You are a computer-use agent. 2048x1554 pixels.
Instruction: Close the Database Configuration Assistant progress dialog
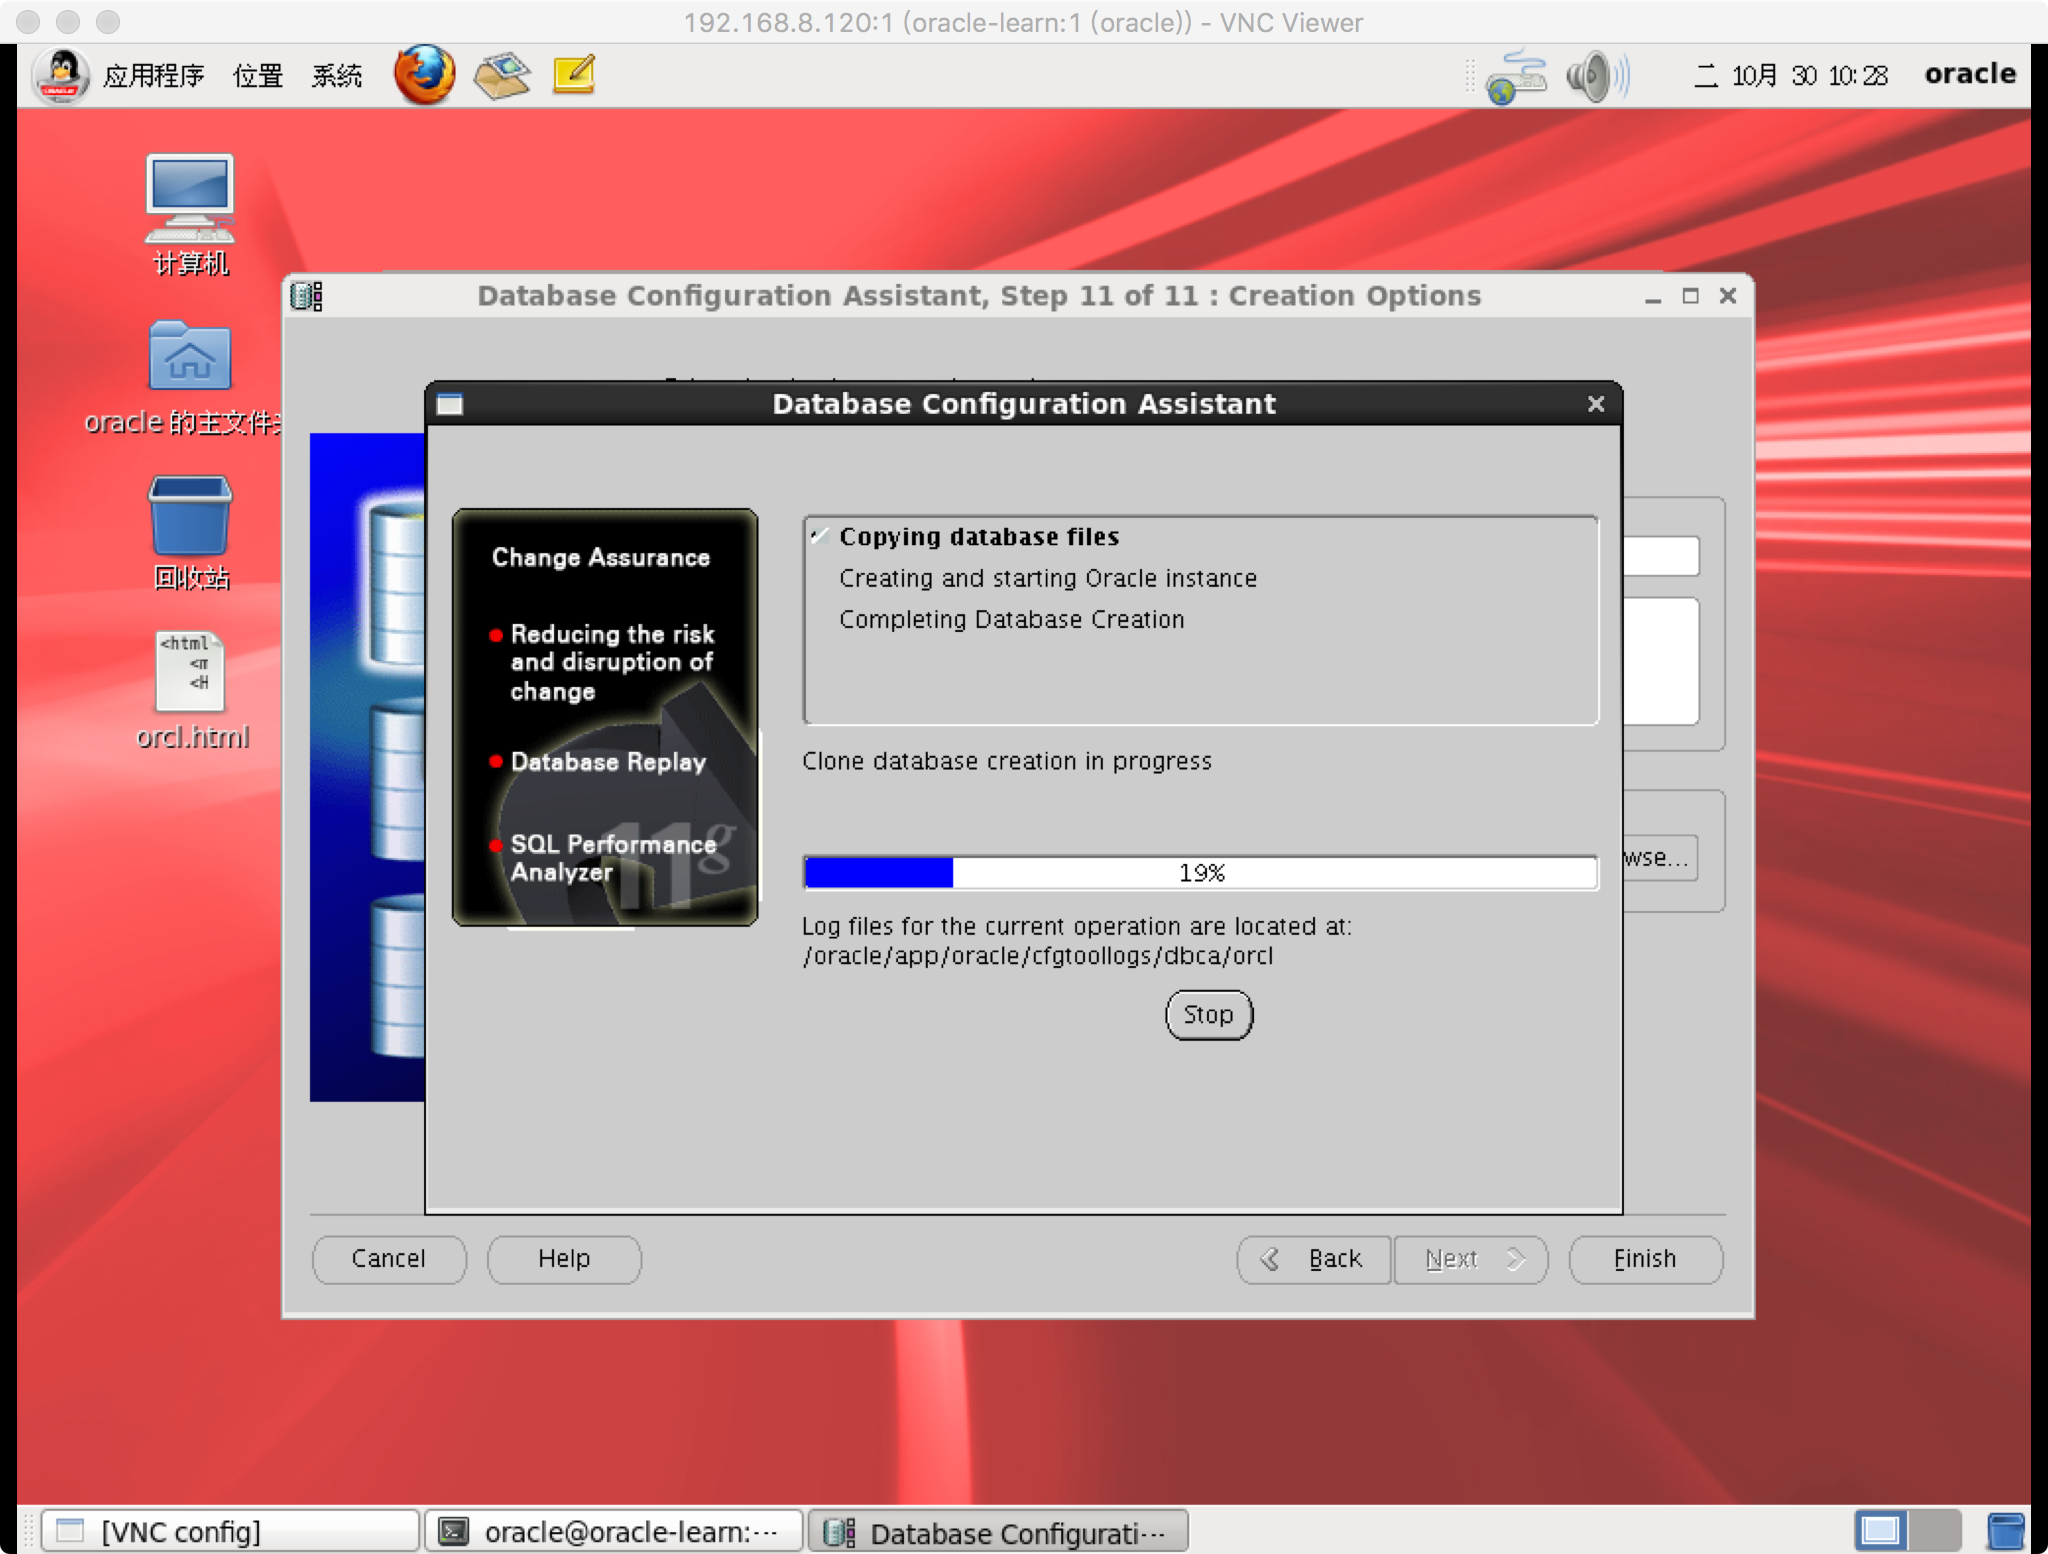1596,404
